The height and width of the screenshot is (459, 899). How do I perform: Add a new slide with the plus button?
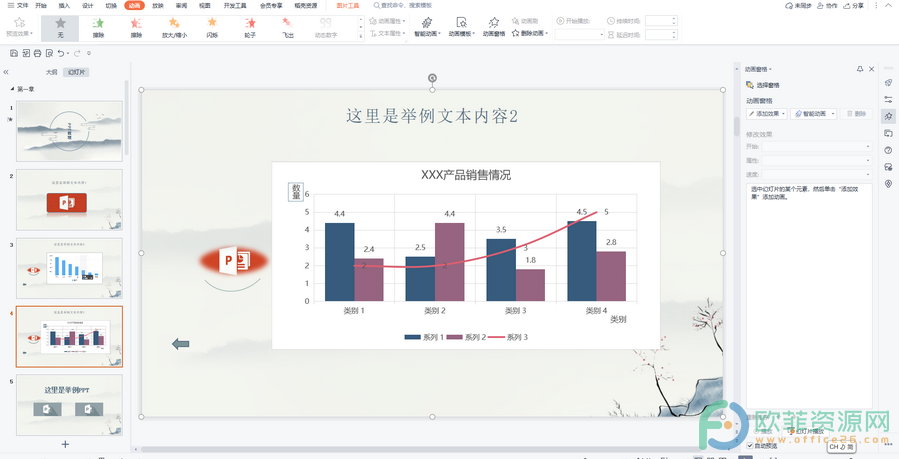tap(65, 444)
